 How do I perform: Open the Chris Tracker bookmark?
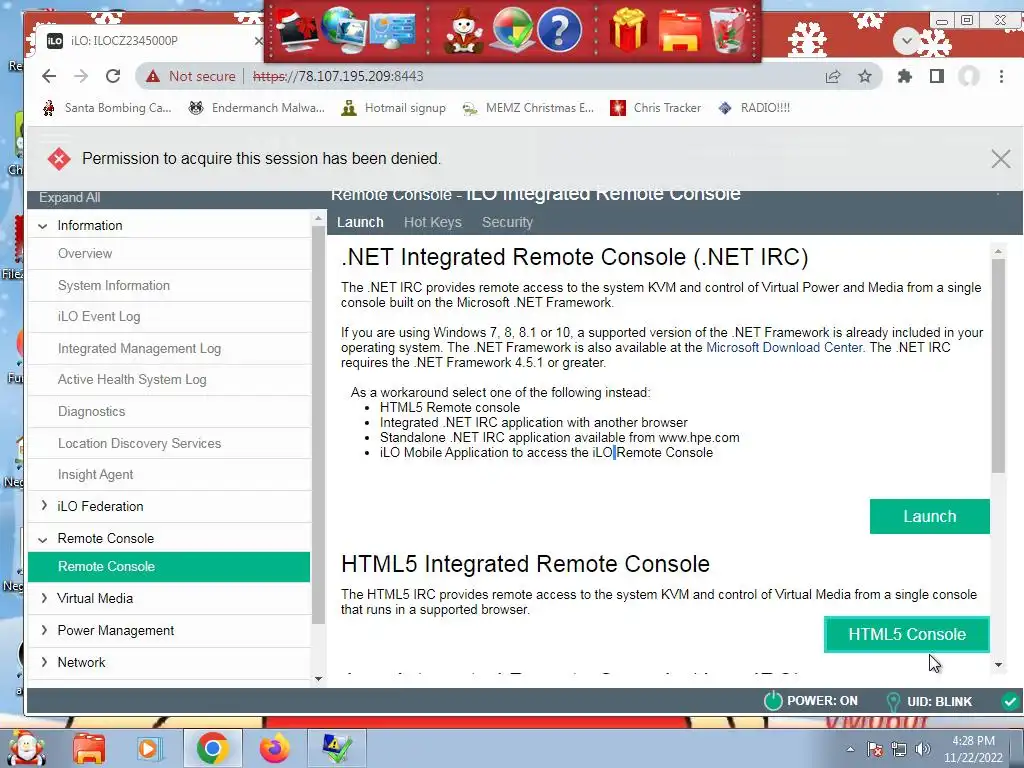click(655, 108)
